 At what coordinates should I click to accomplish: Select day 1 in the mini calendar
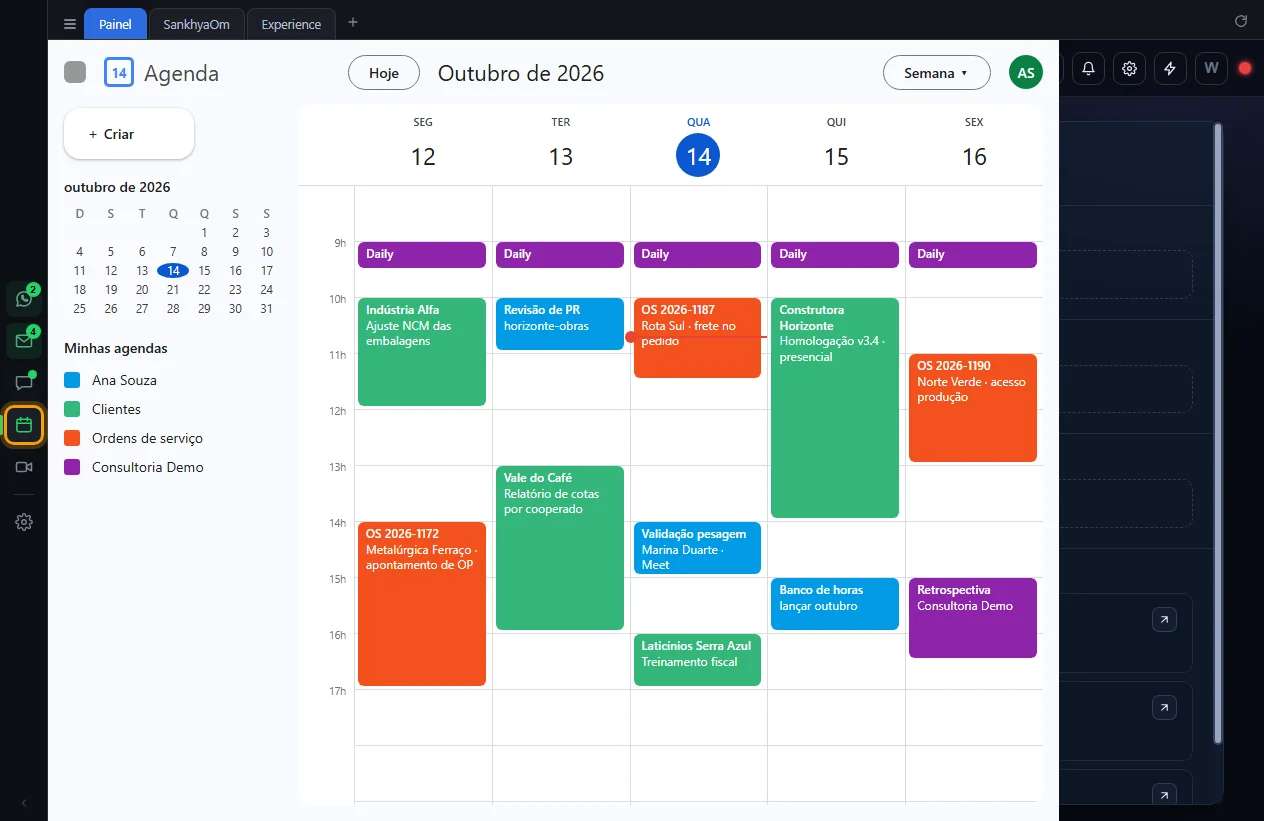click(204, 233)
